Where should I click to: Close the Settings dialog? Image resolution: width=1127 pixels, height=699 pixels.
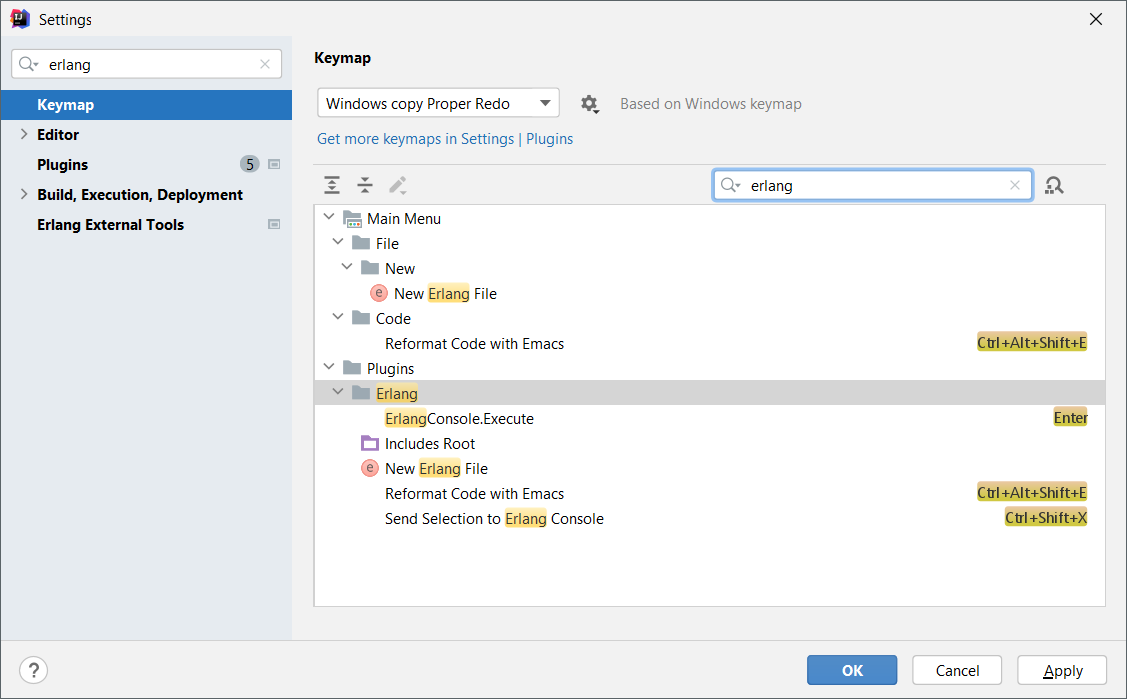click(1095, 19)
